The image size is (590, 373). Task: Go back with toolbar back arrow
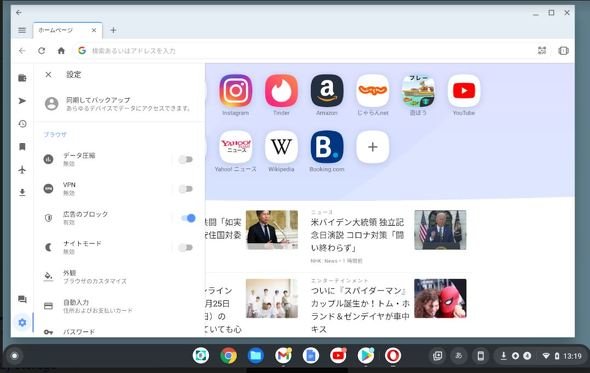click(x=22, y=50)
